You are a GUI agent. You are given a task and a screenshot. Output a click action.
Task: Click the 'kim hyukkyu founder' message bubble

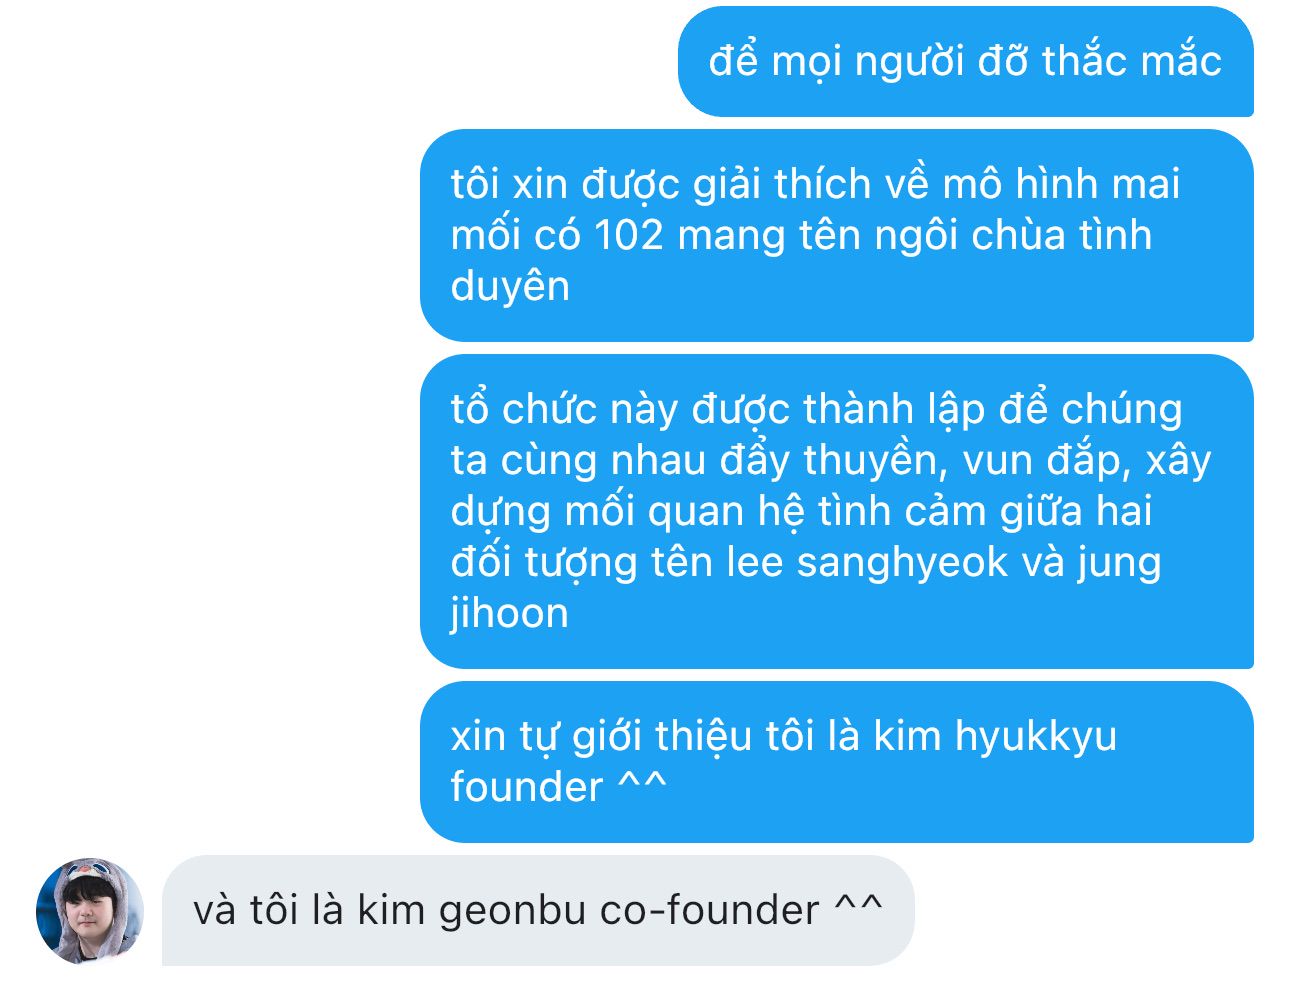click(836, 762)
